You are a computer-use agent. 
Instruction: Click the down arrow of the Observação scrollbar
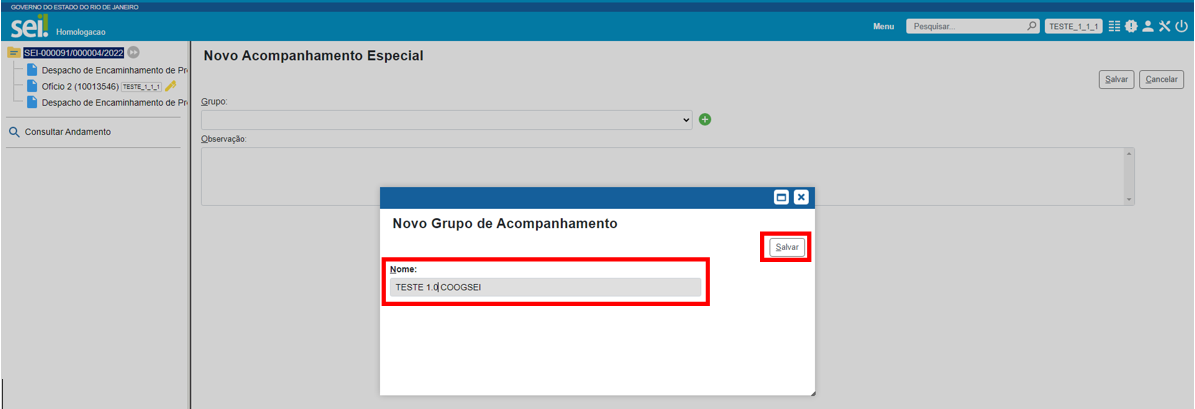(1130, 200)
